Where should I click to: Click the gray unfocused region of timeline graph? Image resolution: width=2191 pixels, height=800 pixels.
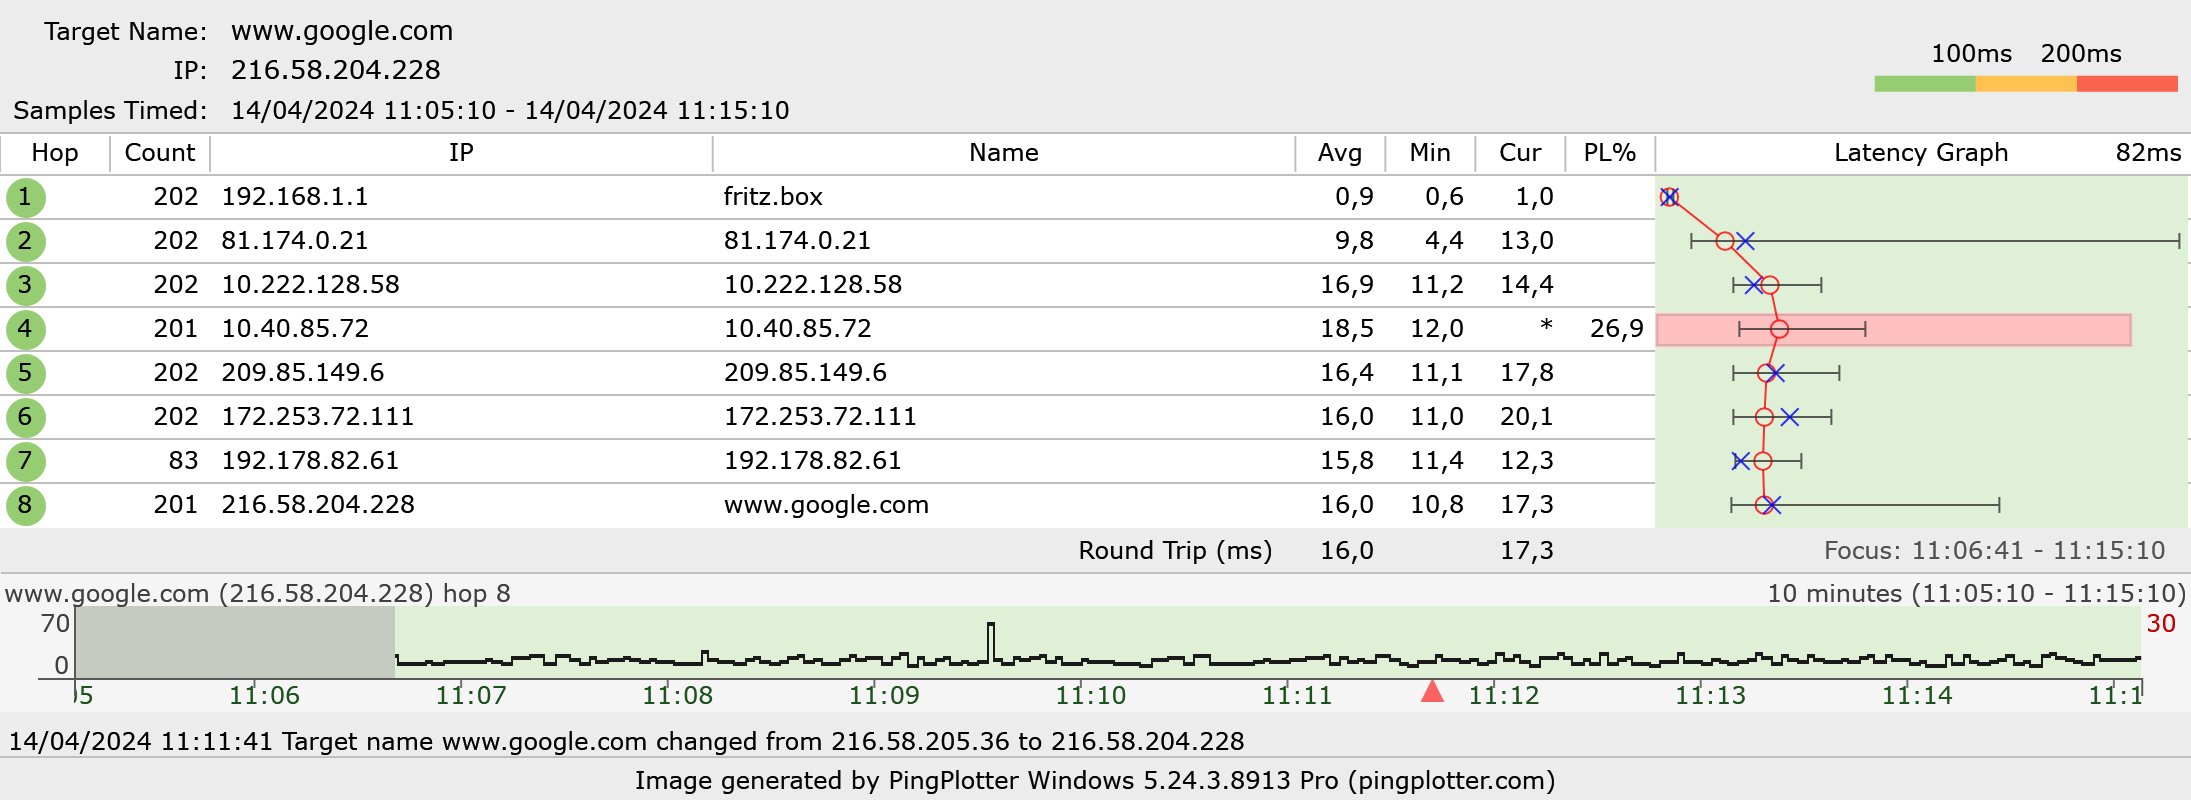click(235, 642)
